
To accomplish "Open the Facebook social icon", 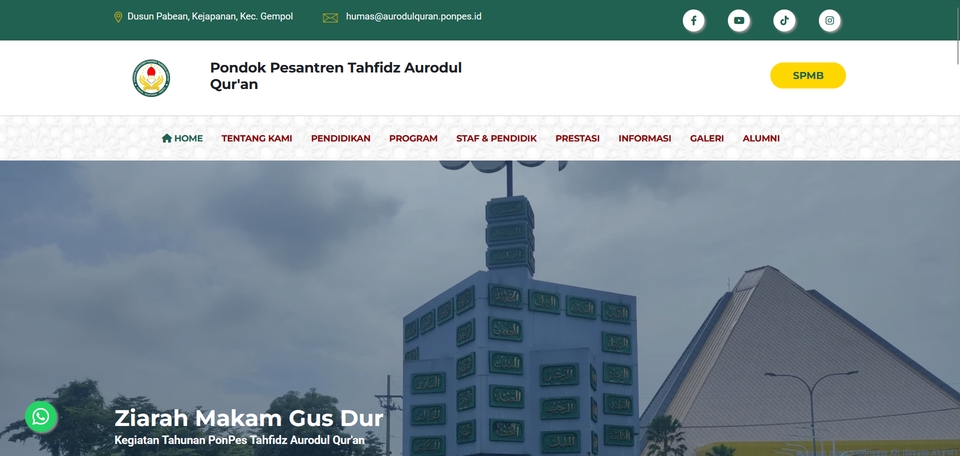I will [693, 21].
